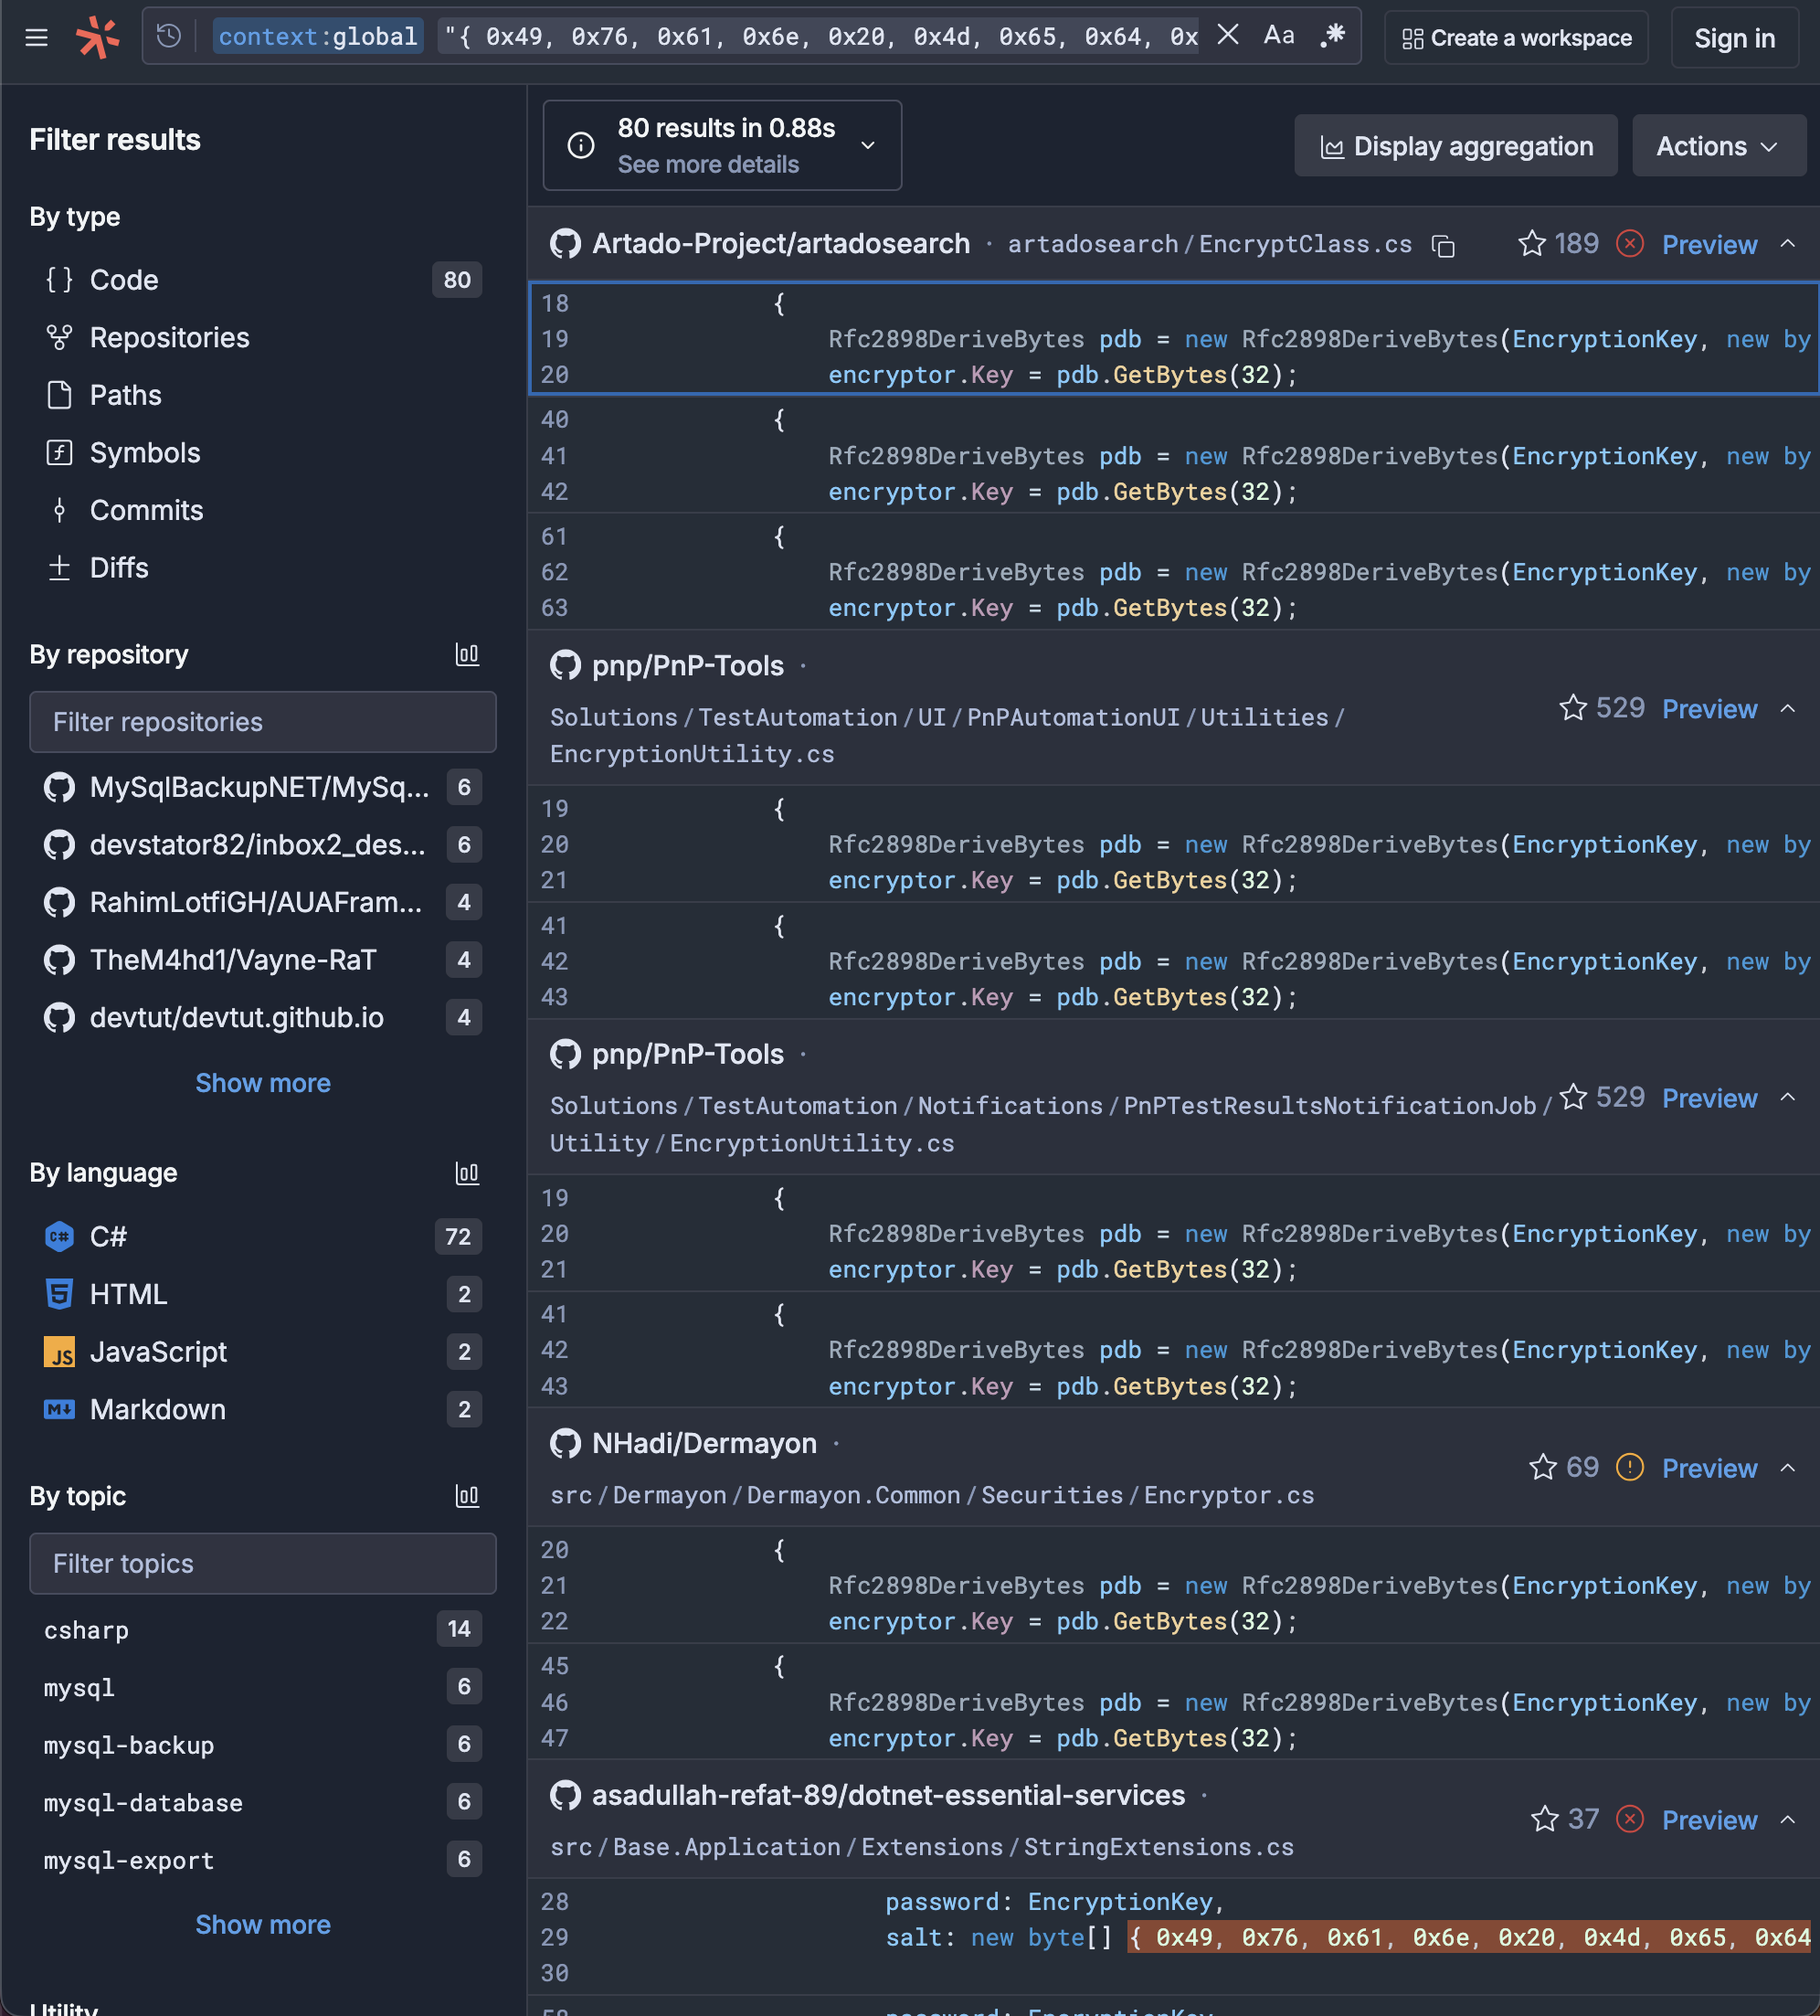
Task: Open the hamburger navigation menu
Action: [x=37, y=38]
